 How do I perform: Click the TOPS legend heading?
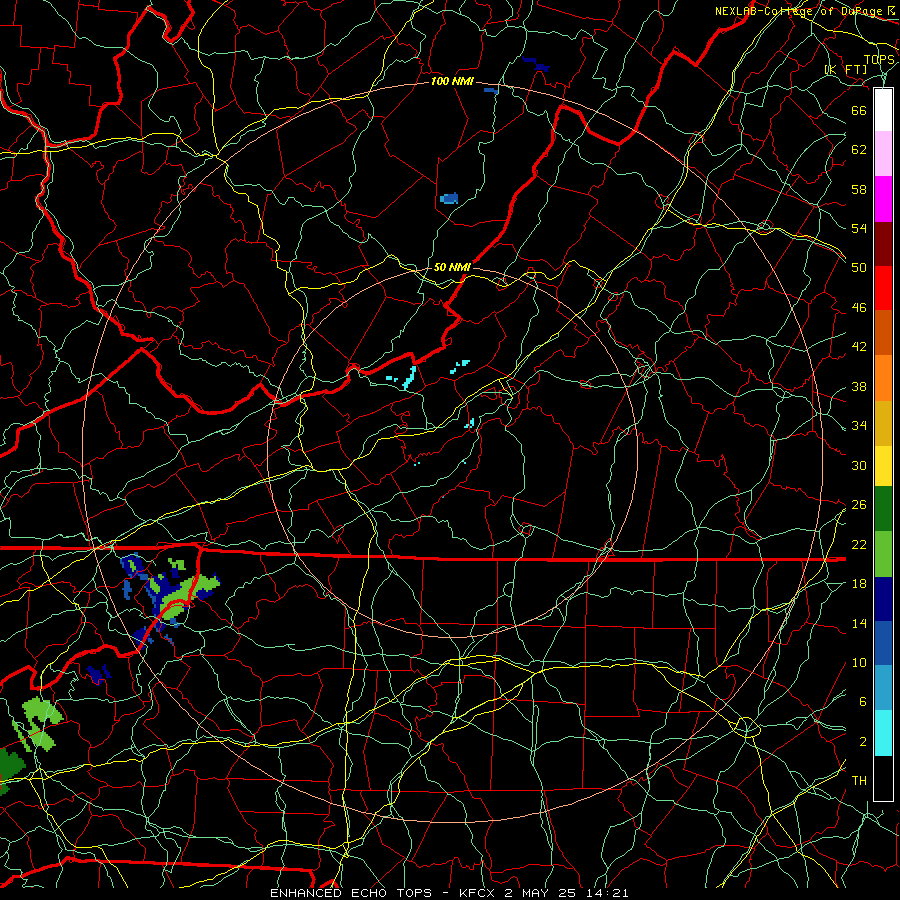879,60
